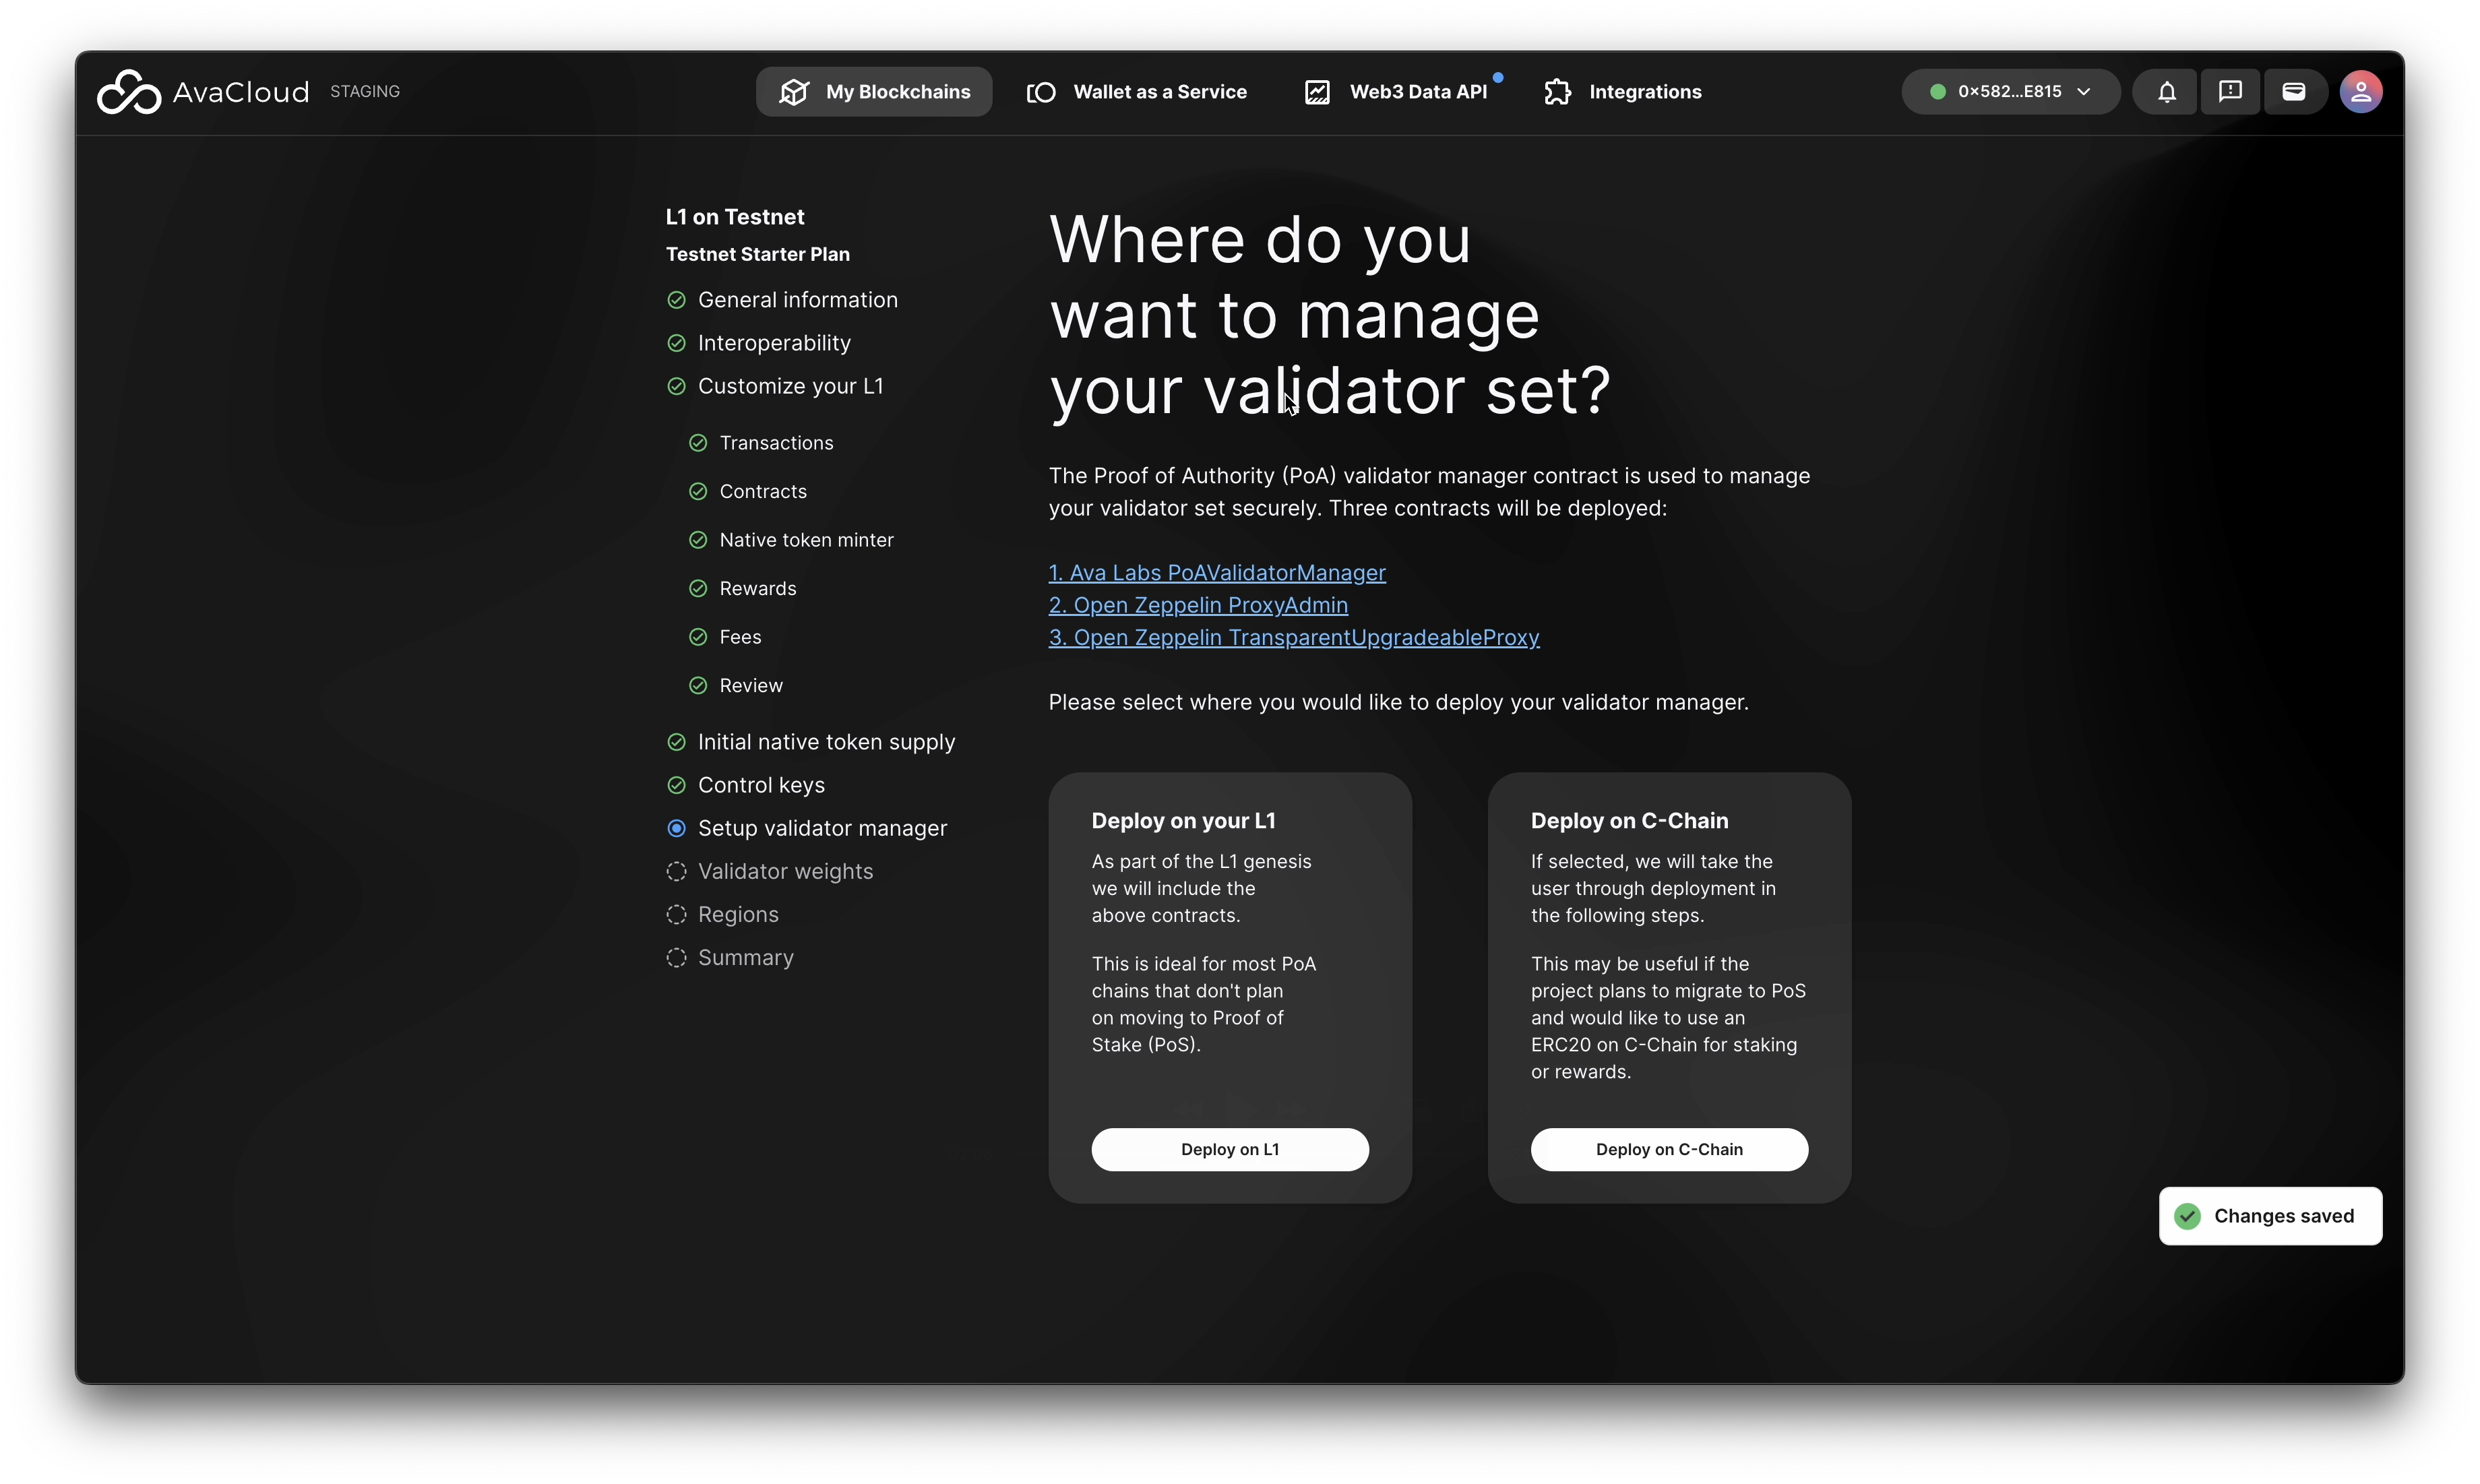The height and width of the screenshot is (1484, 2480).
Task: Open the user profile avatar
Action: [x=2360, y=92]
